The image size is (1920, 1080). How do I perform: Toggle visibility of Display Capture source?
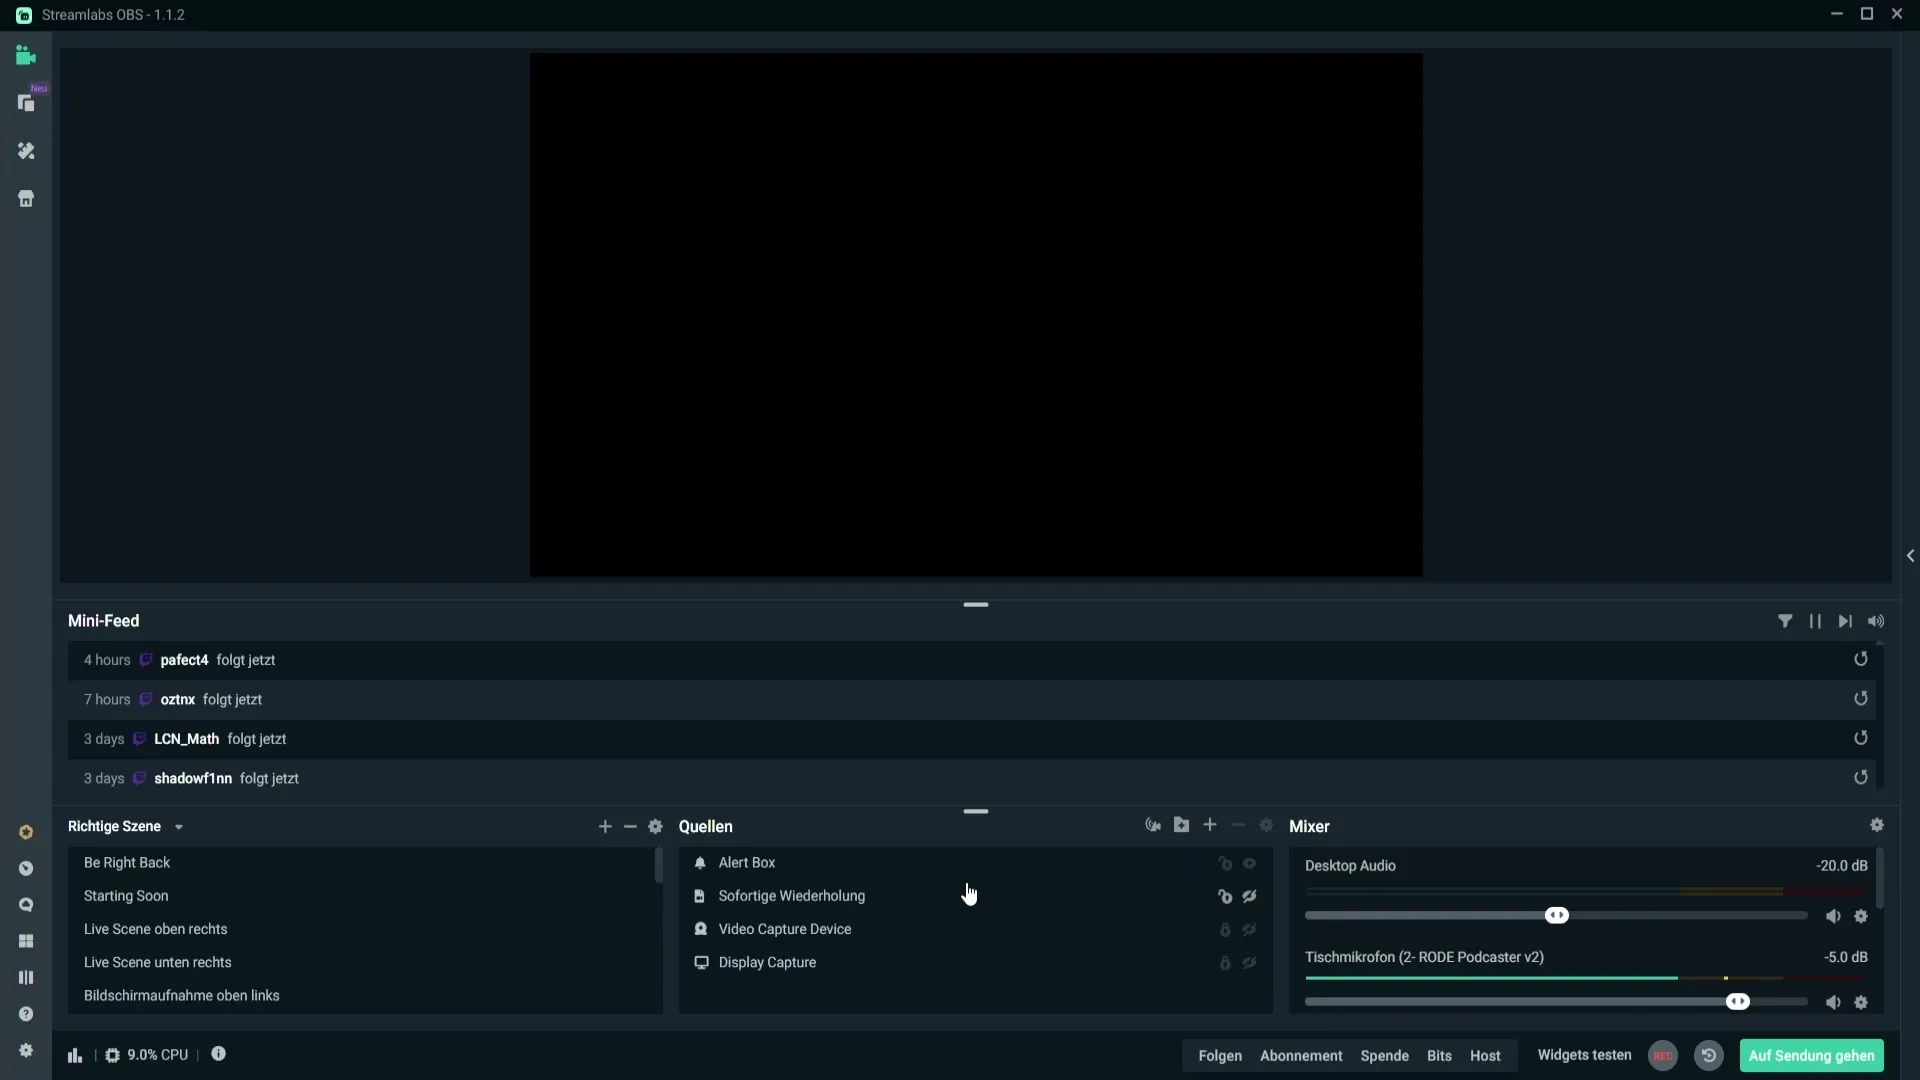click(x=1250, y=963)
